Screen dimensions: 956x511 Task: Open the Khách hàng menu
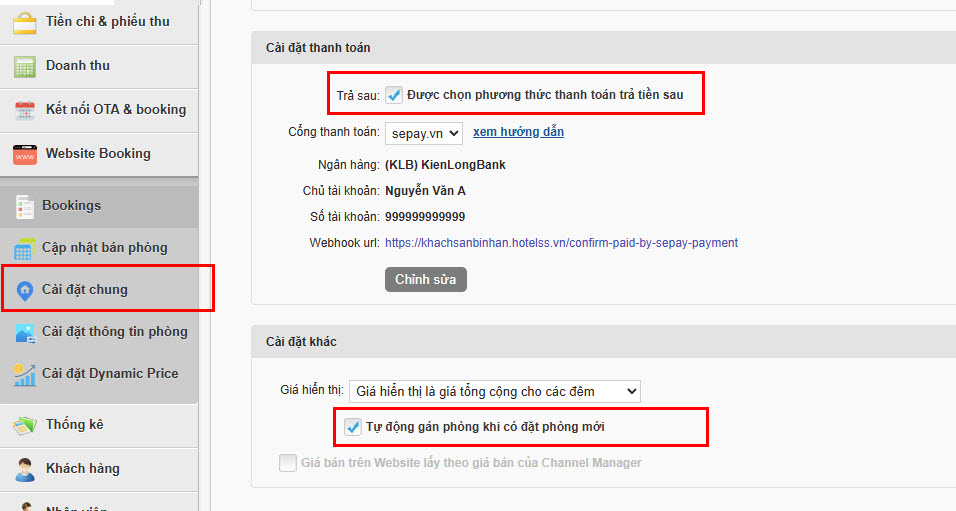pyautogui.click(x=99, y=469)
